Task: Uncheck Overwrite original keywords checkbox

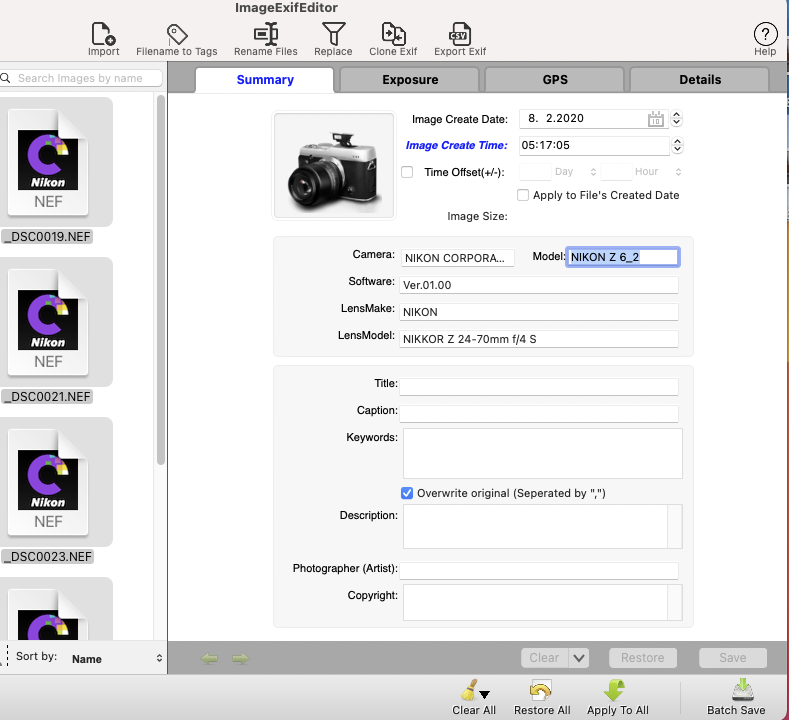Action: pos(407,493)
